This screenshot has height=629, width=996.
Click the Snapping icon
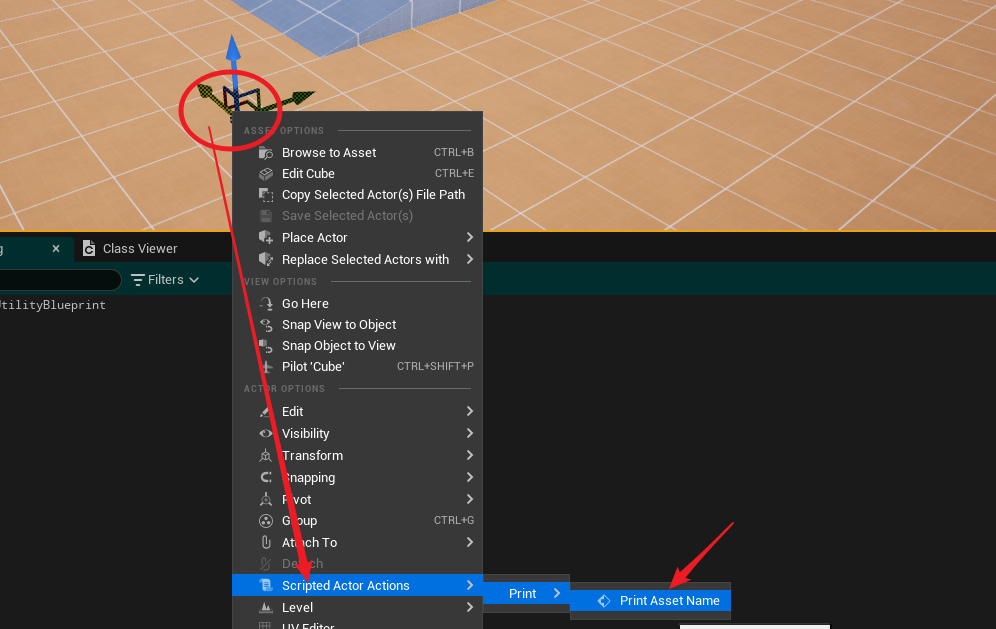tap(267, 477)
